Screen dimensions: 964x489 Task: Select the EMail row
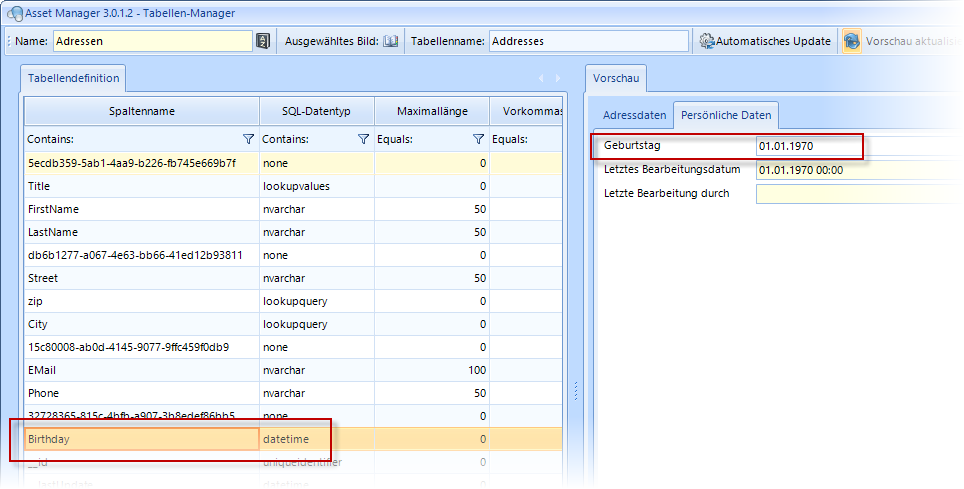click(293, 370)
